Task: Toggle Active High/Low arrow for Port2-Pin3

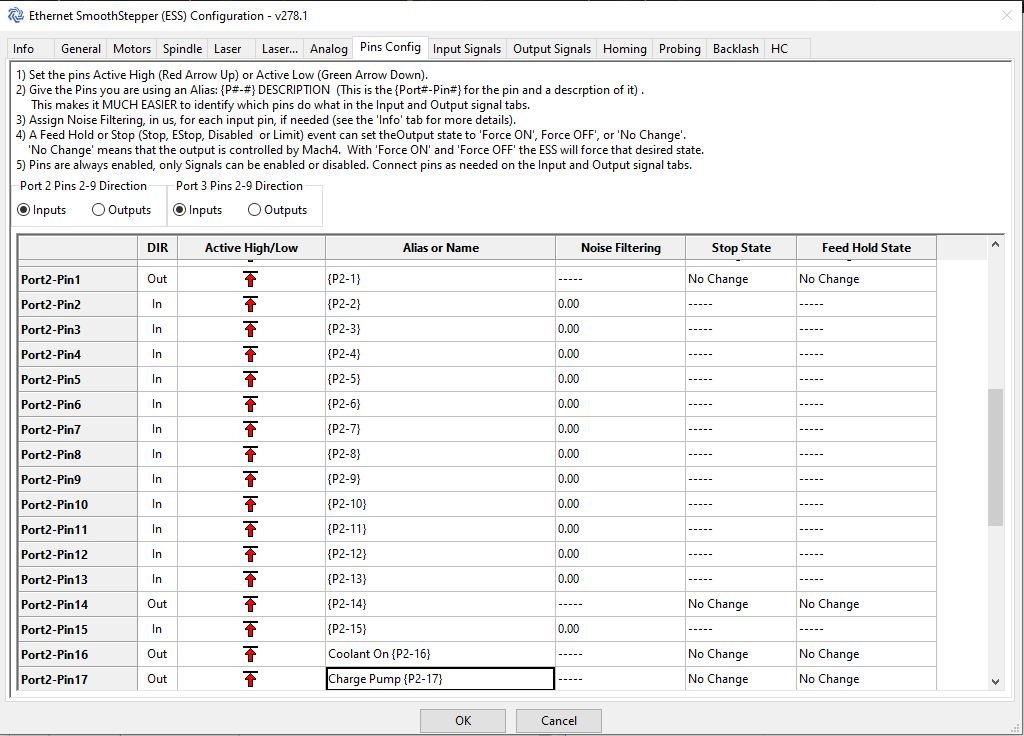Action: 250,329
